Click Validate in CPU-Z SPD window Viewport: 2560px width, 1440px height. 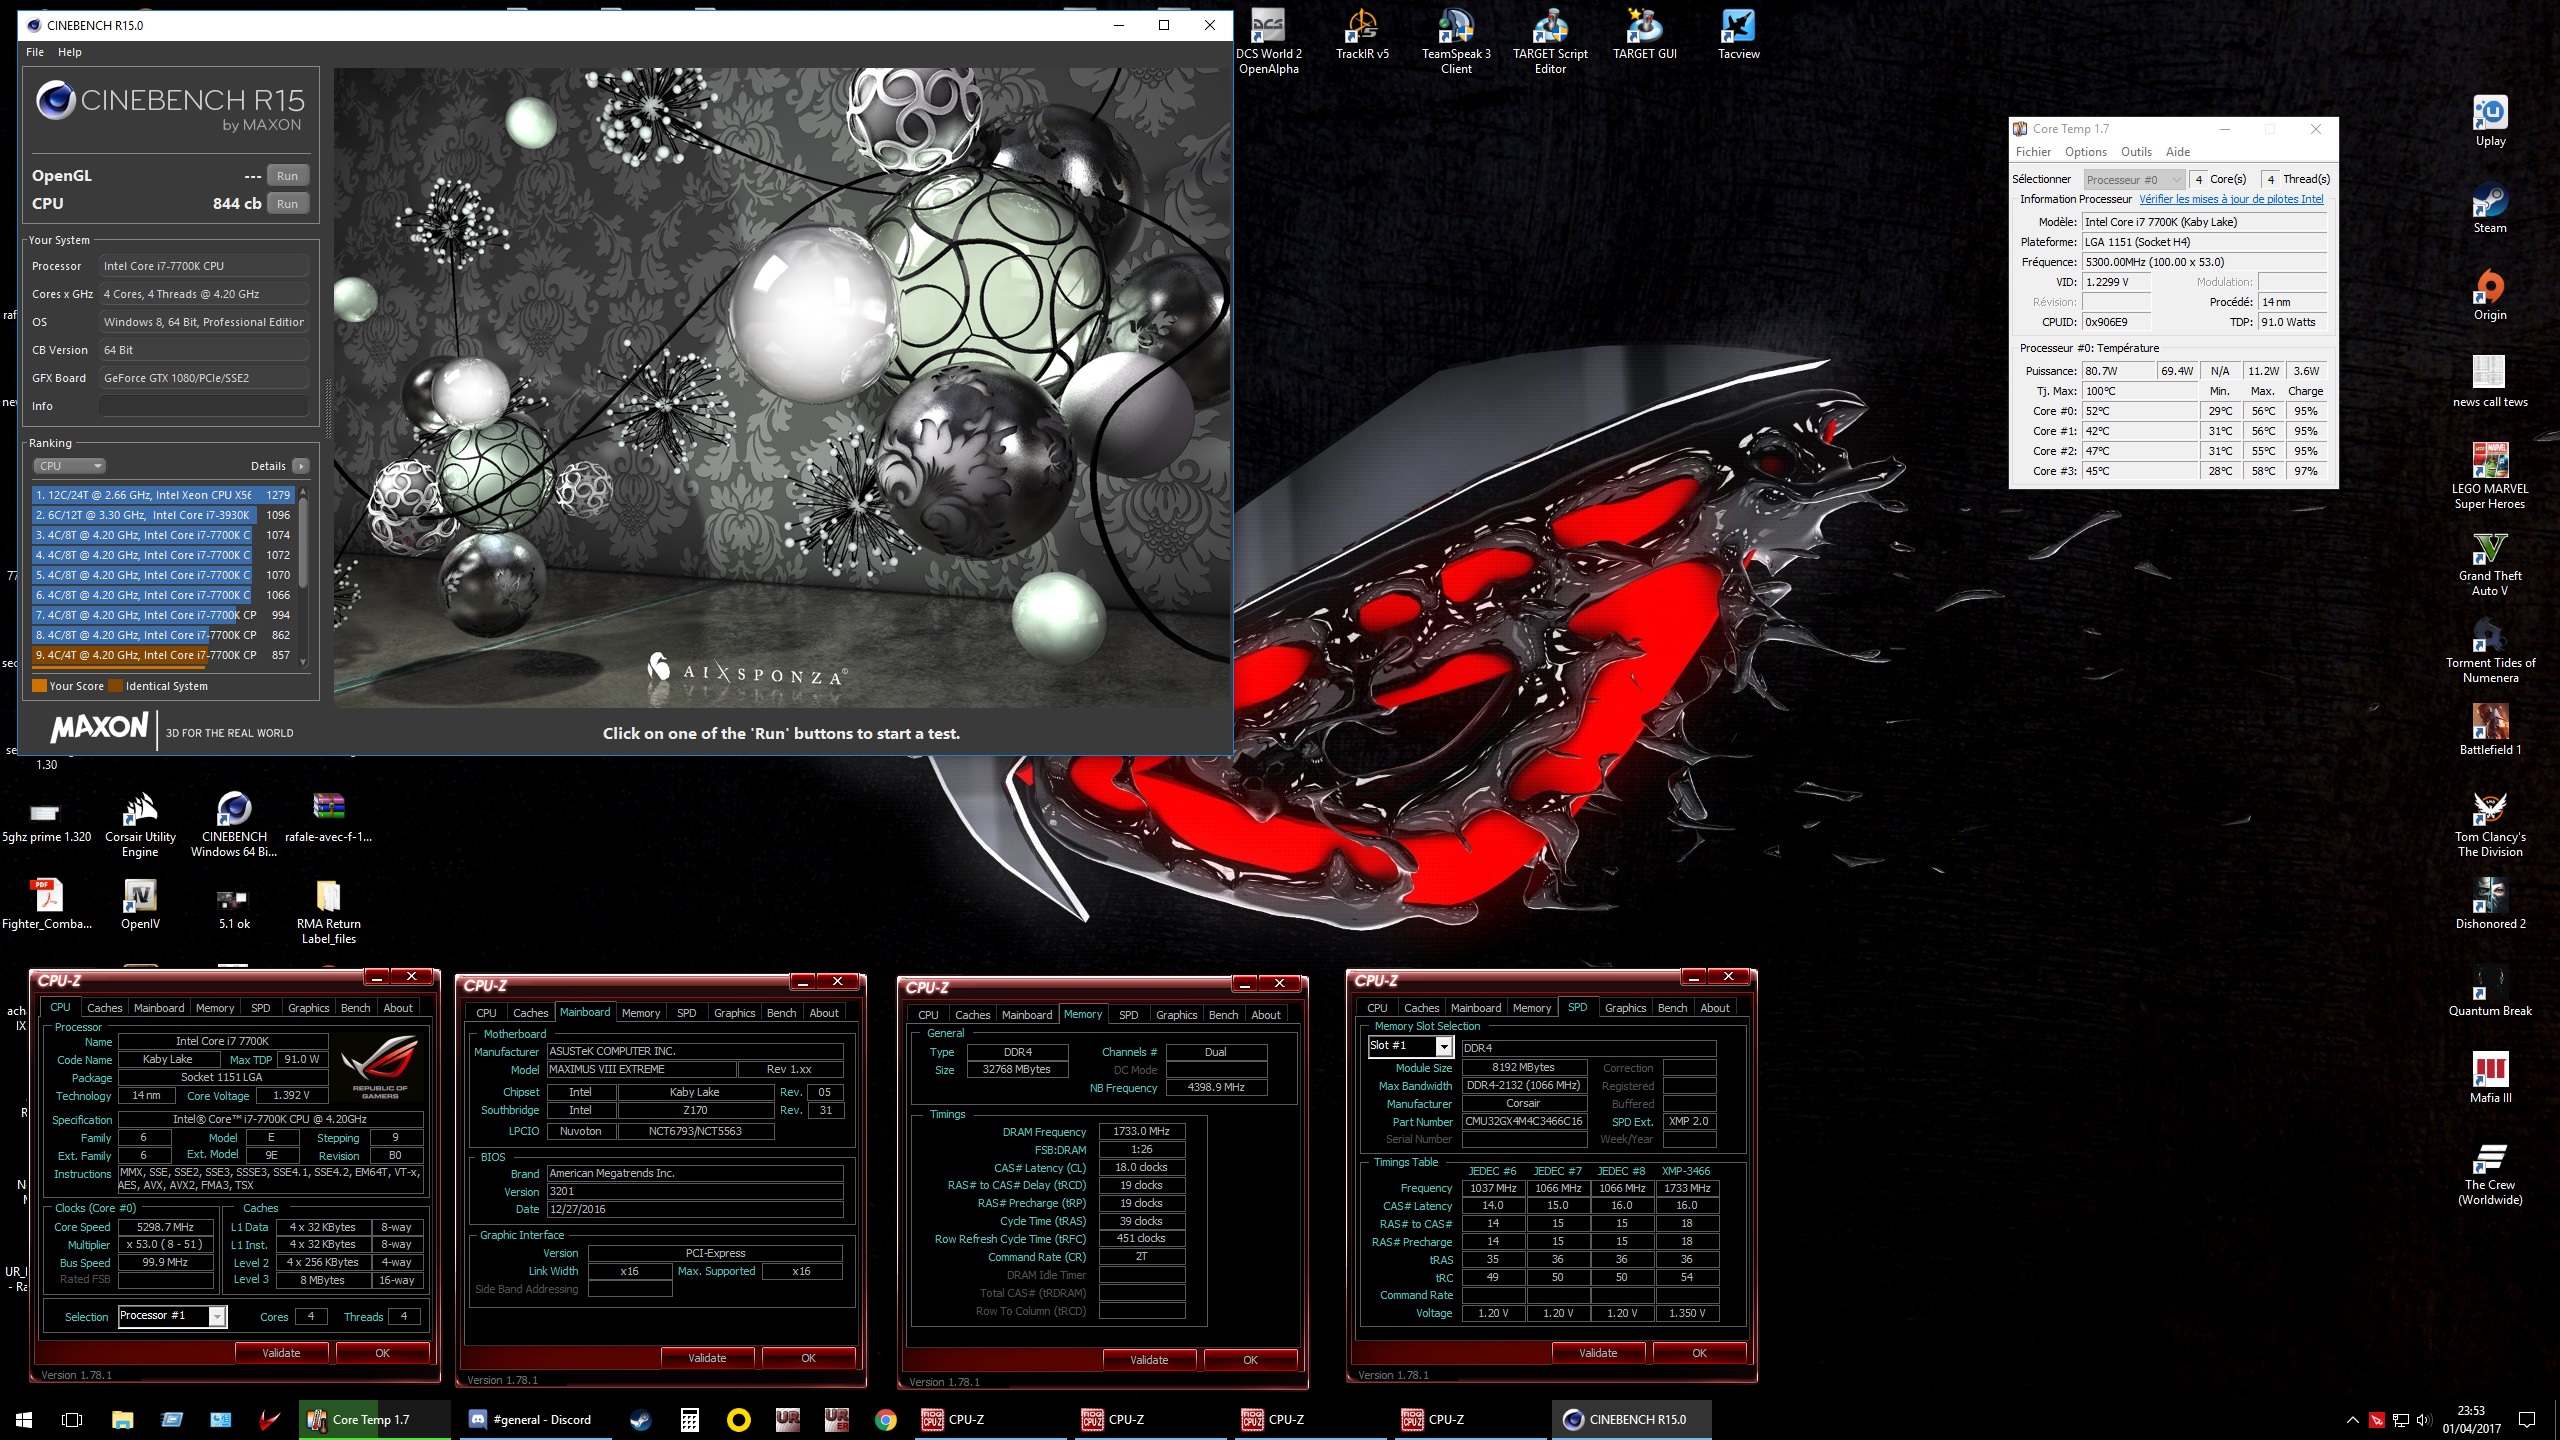pos(1598,1353)
